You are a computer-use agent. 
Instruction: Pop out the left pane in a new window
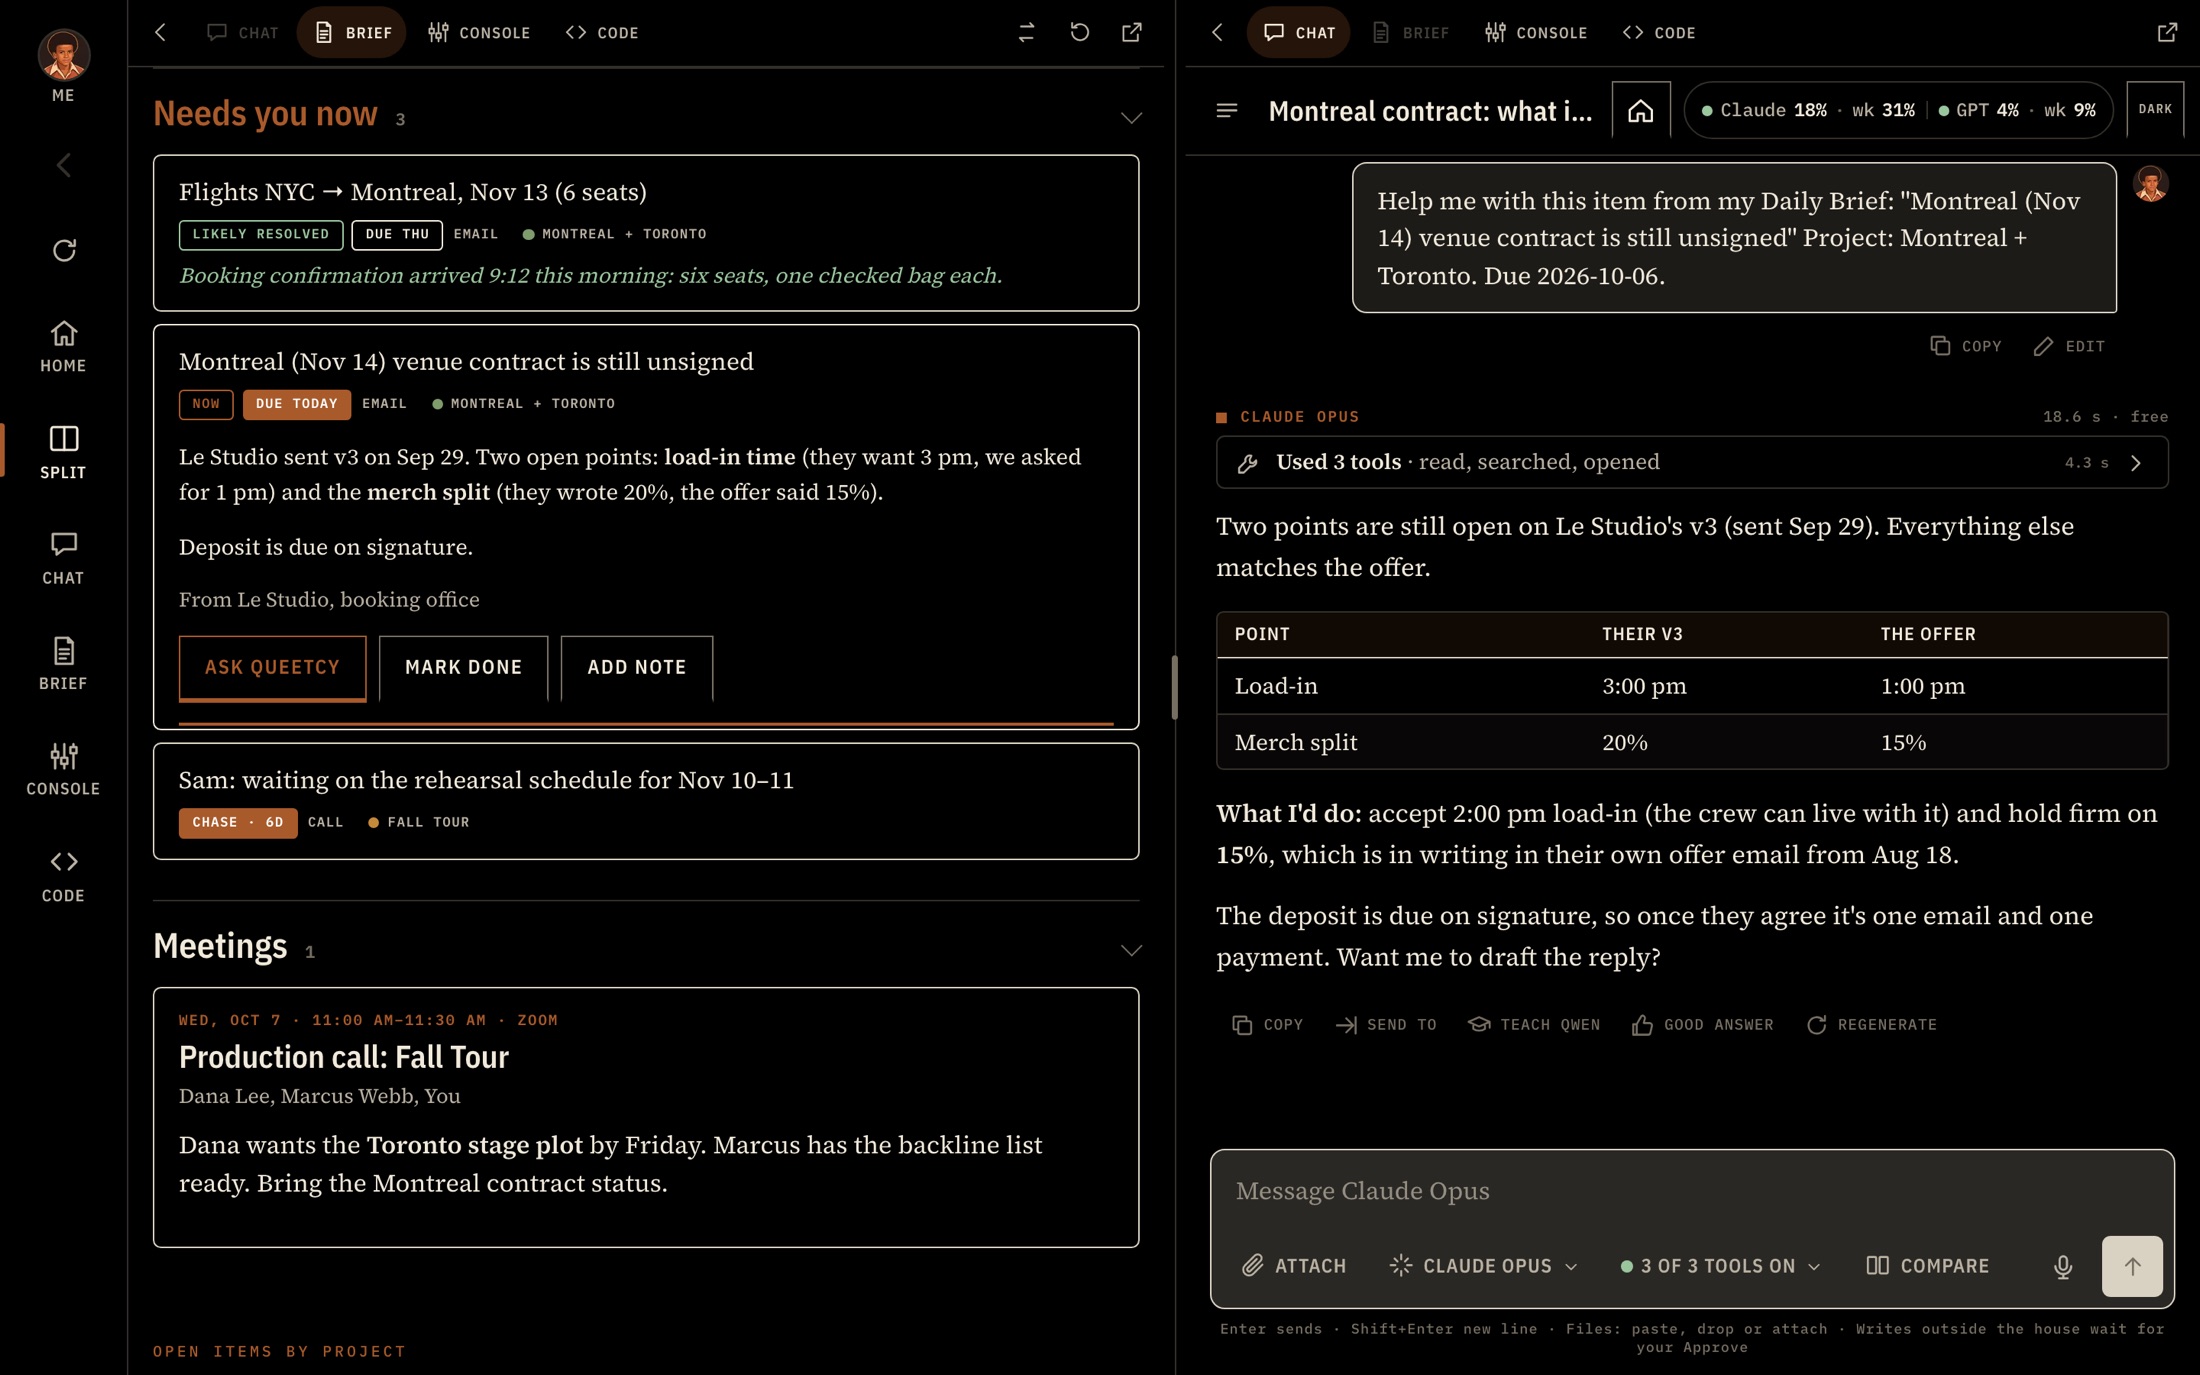[1131, 33]
